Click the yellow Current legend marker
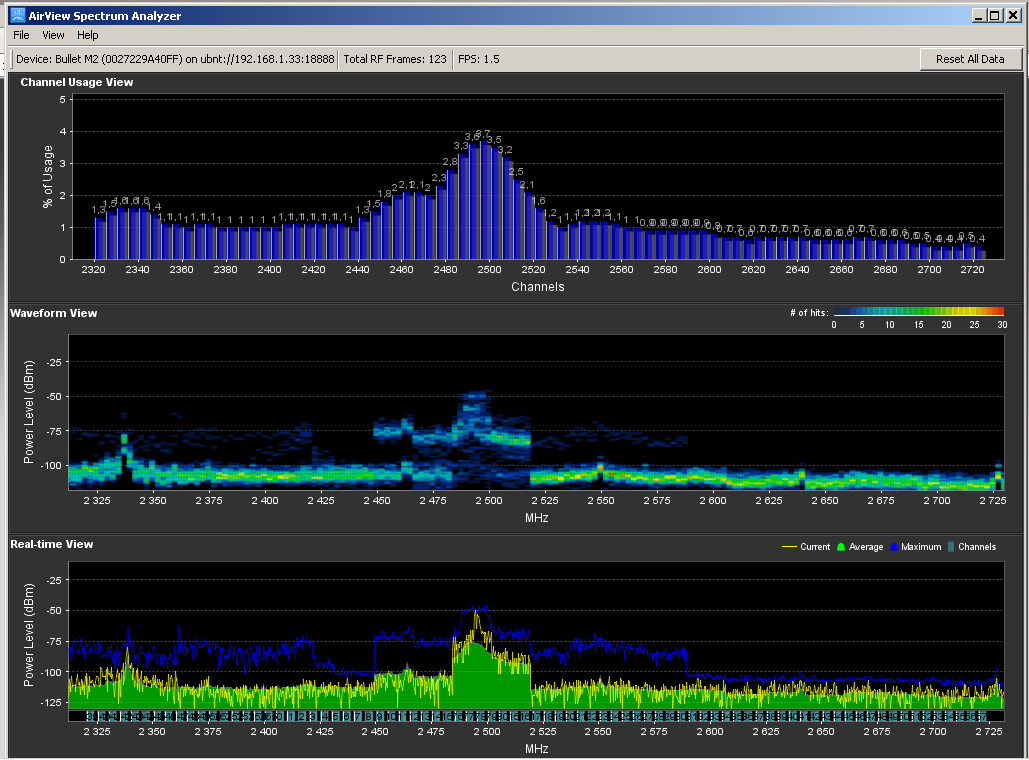The height and width of the screenshot is (760, 1029). (789, 547)
